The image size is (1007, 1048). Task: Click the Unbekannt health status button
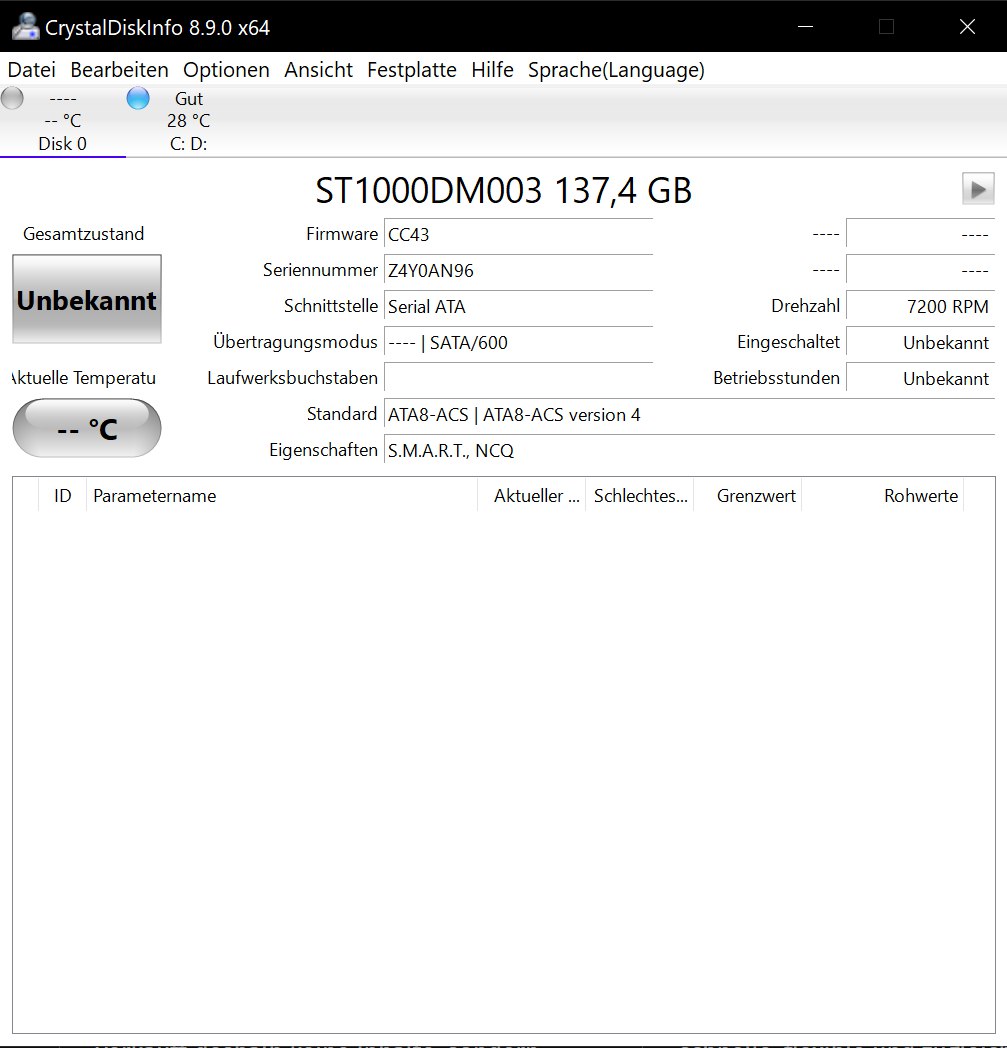pos(87,299)
